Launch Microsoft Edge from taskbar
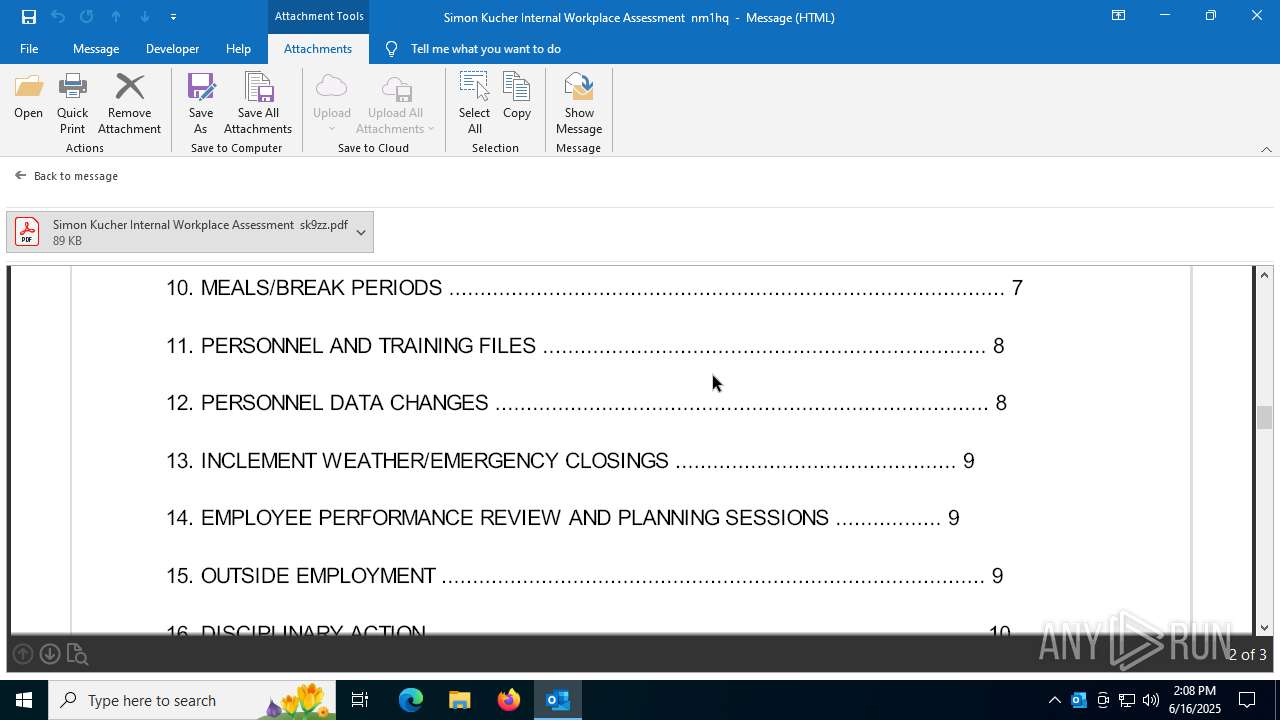The width and height of the screenshot is (1280, 720). [x=411, y=700]
